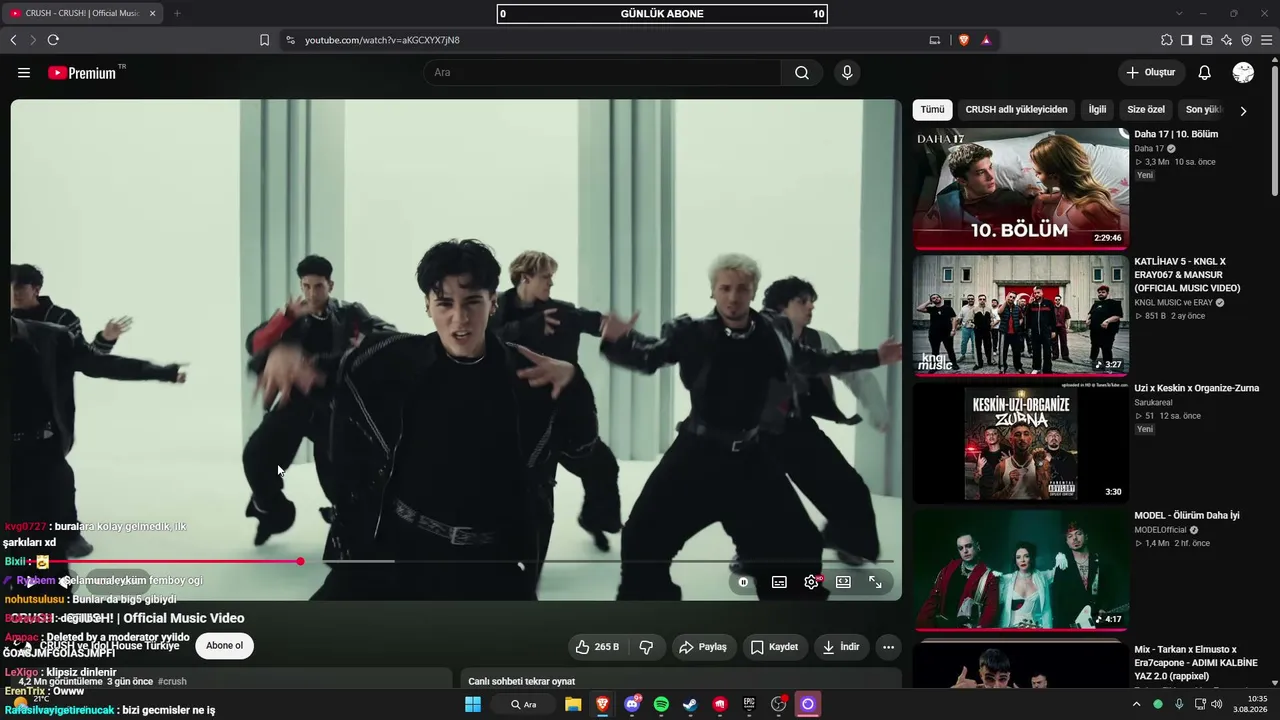The height and width of the screenshot is (720, 1280).
Task: Dislike the video with thumbs down
Action: 646,647
